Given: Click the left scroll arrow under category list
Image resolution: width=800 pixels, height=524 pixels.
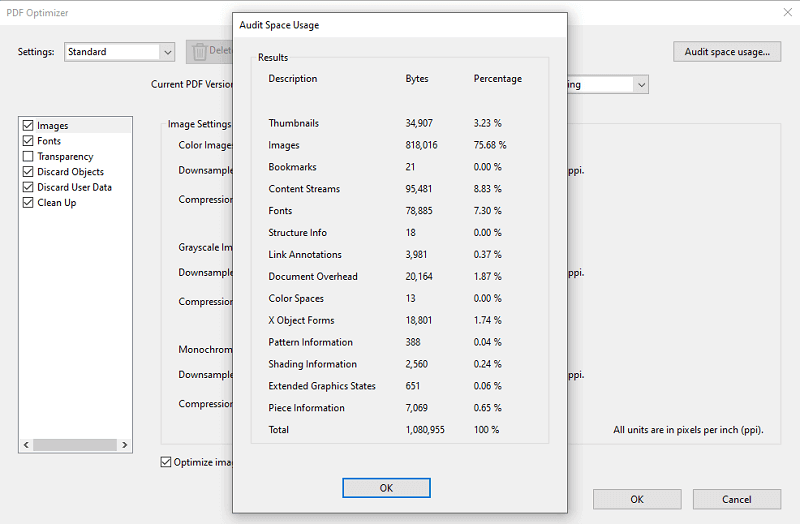Looking at the screenshot, I should (26, 445).
